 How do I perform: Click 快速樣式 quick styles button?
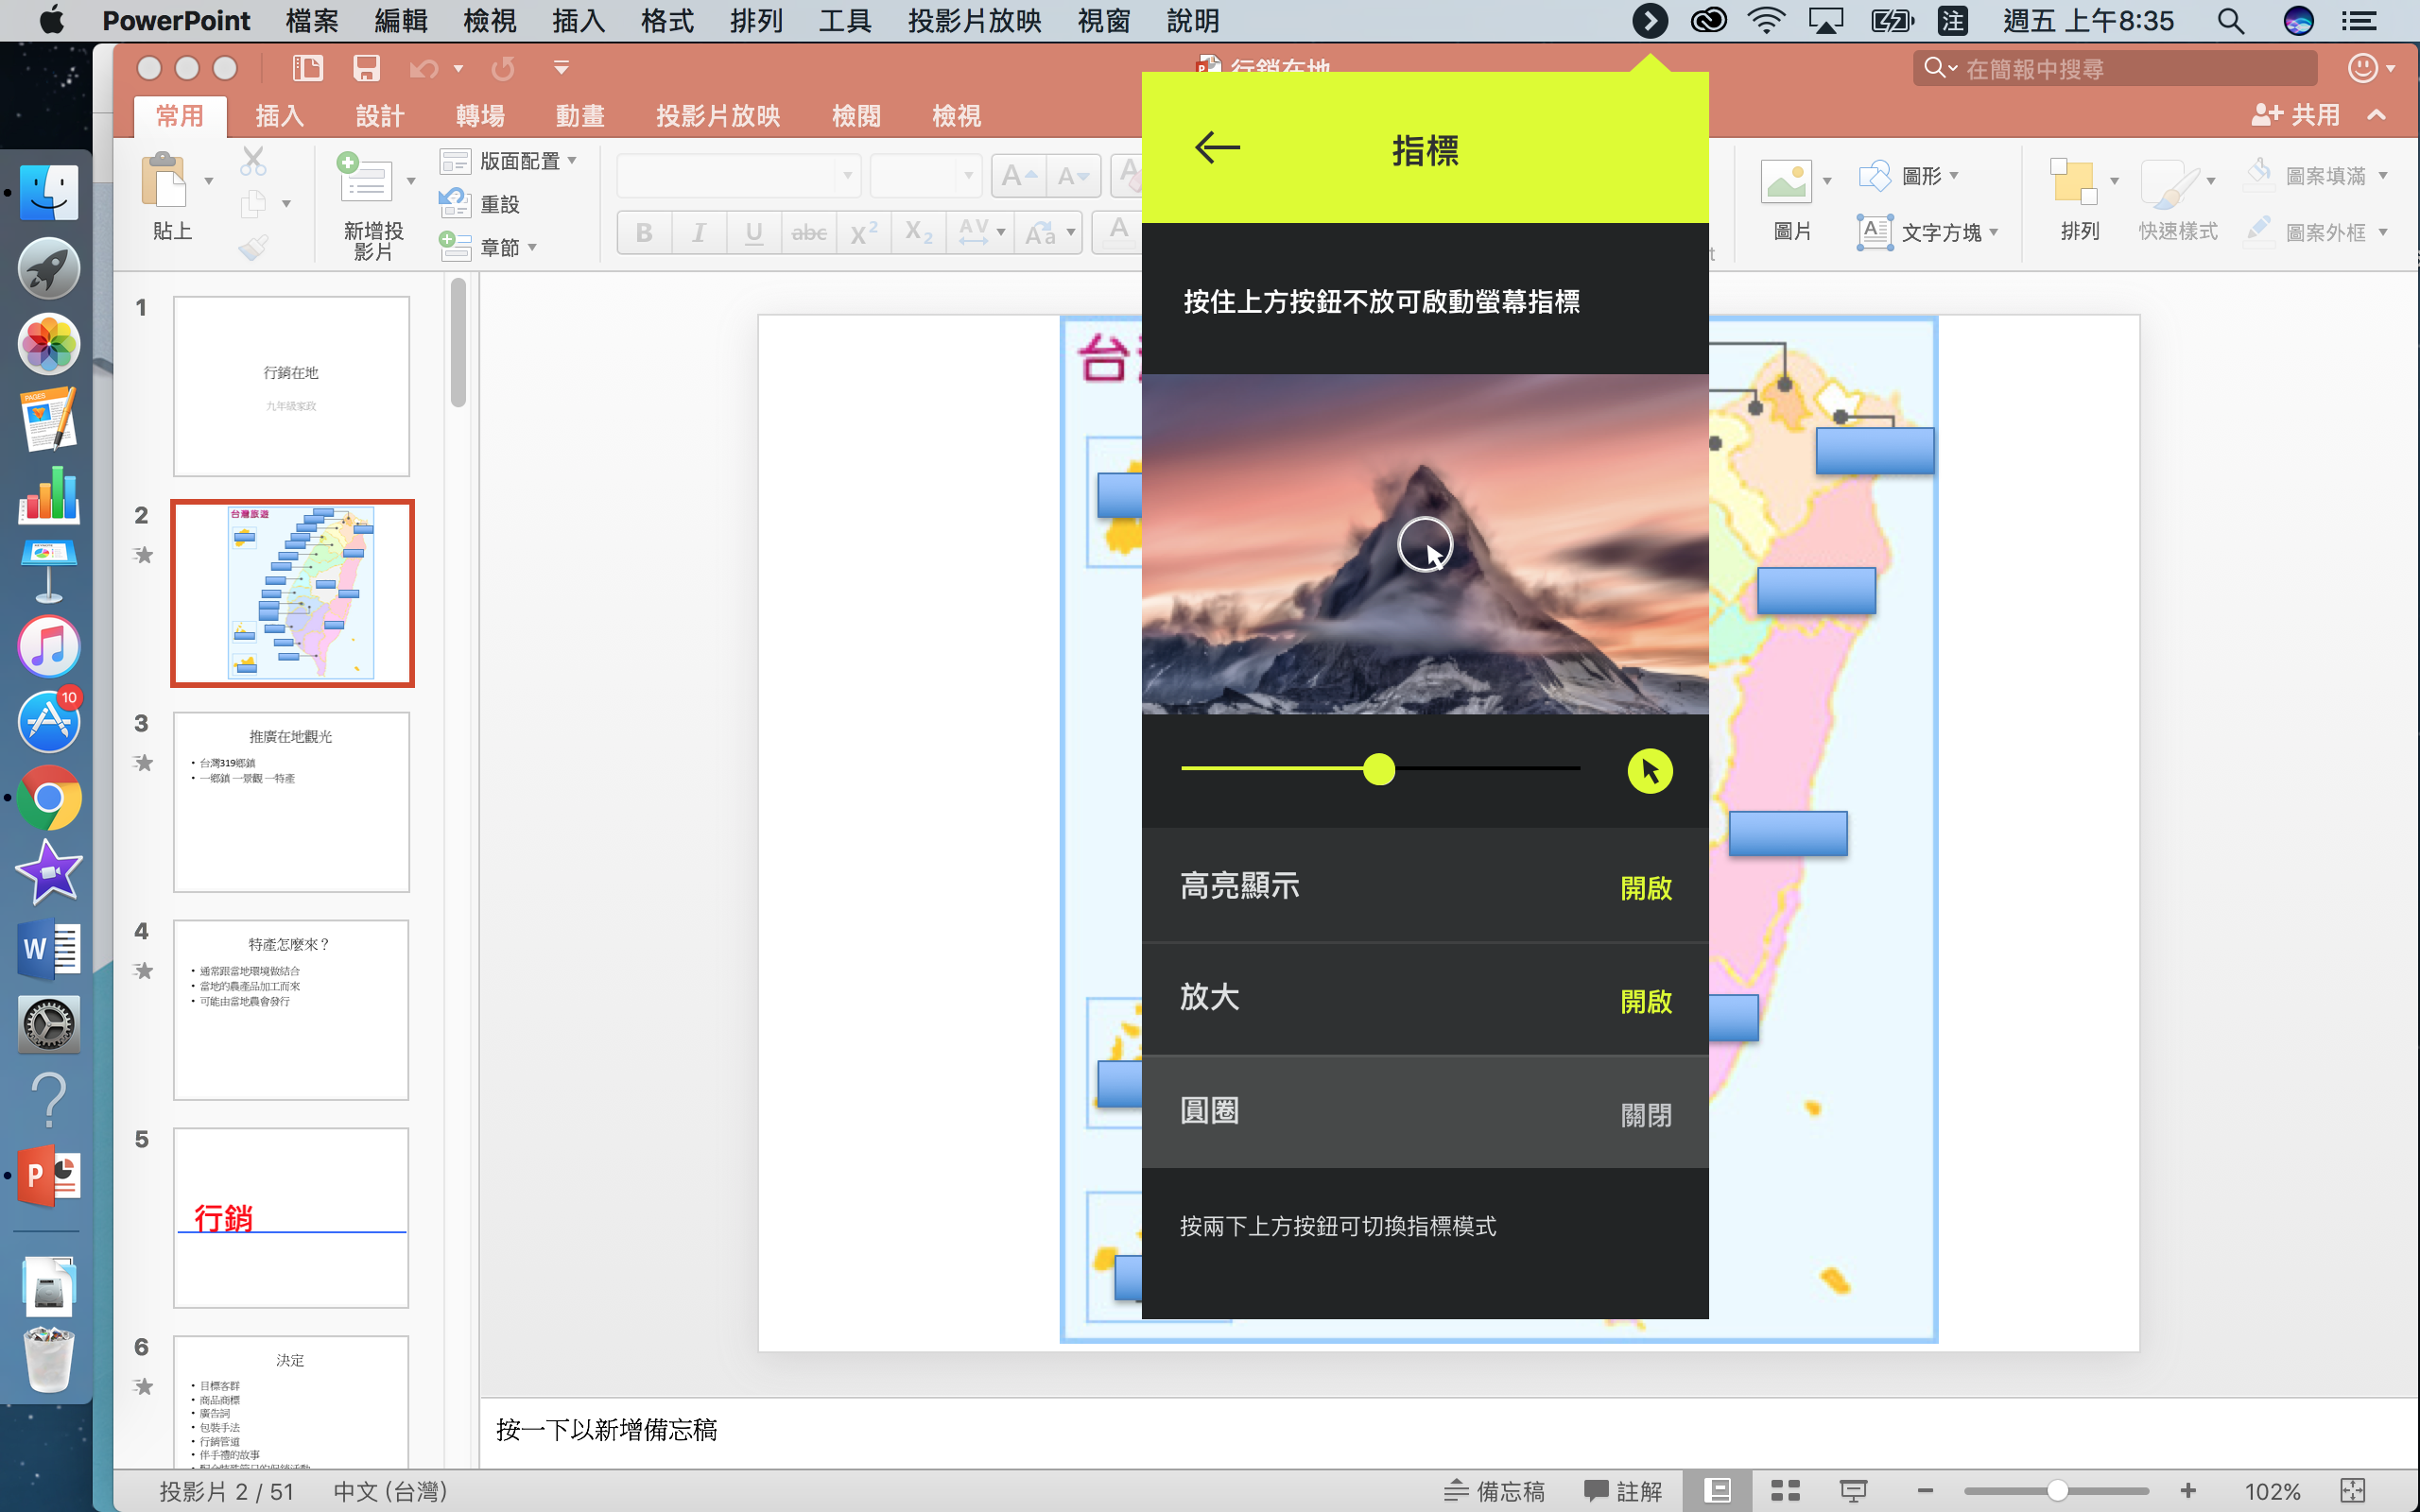click(2177, 201)
